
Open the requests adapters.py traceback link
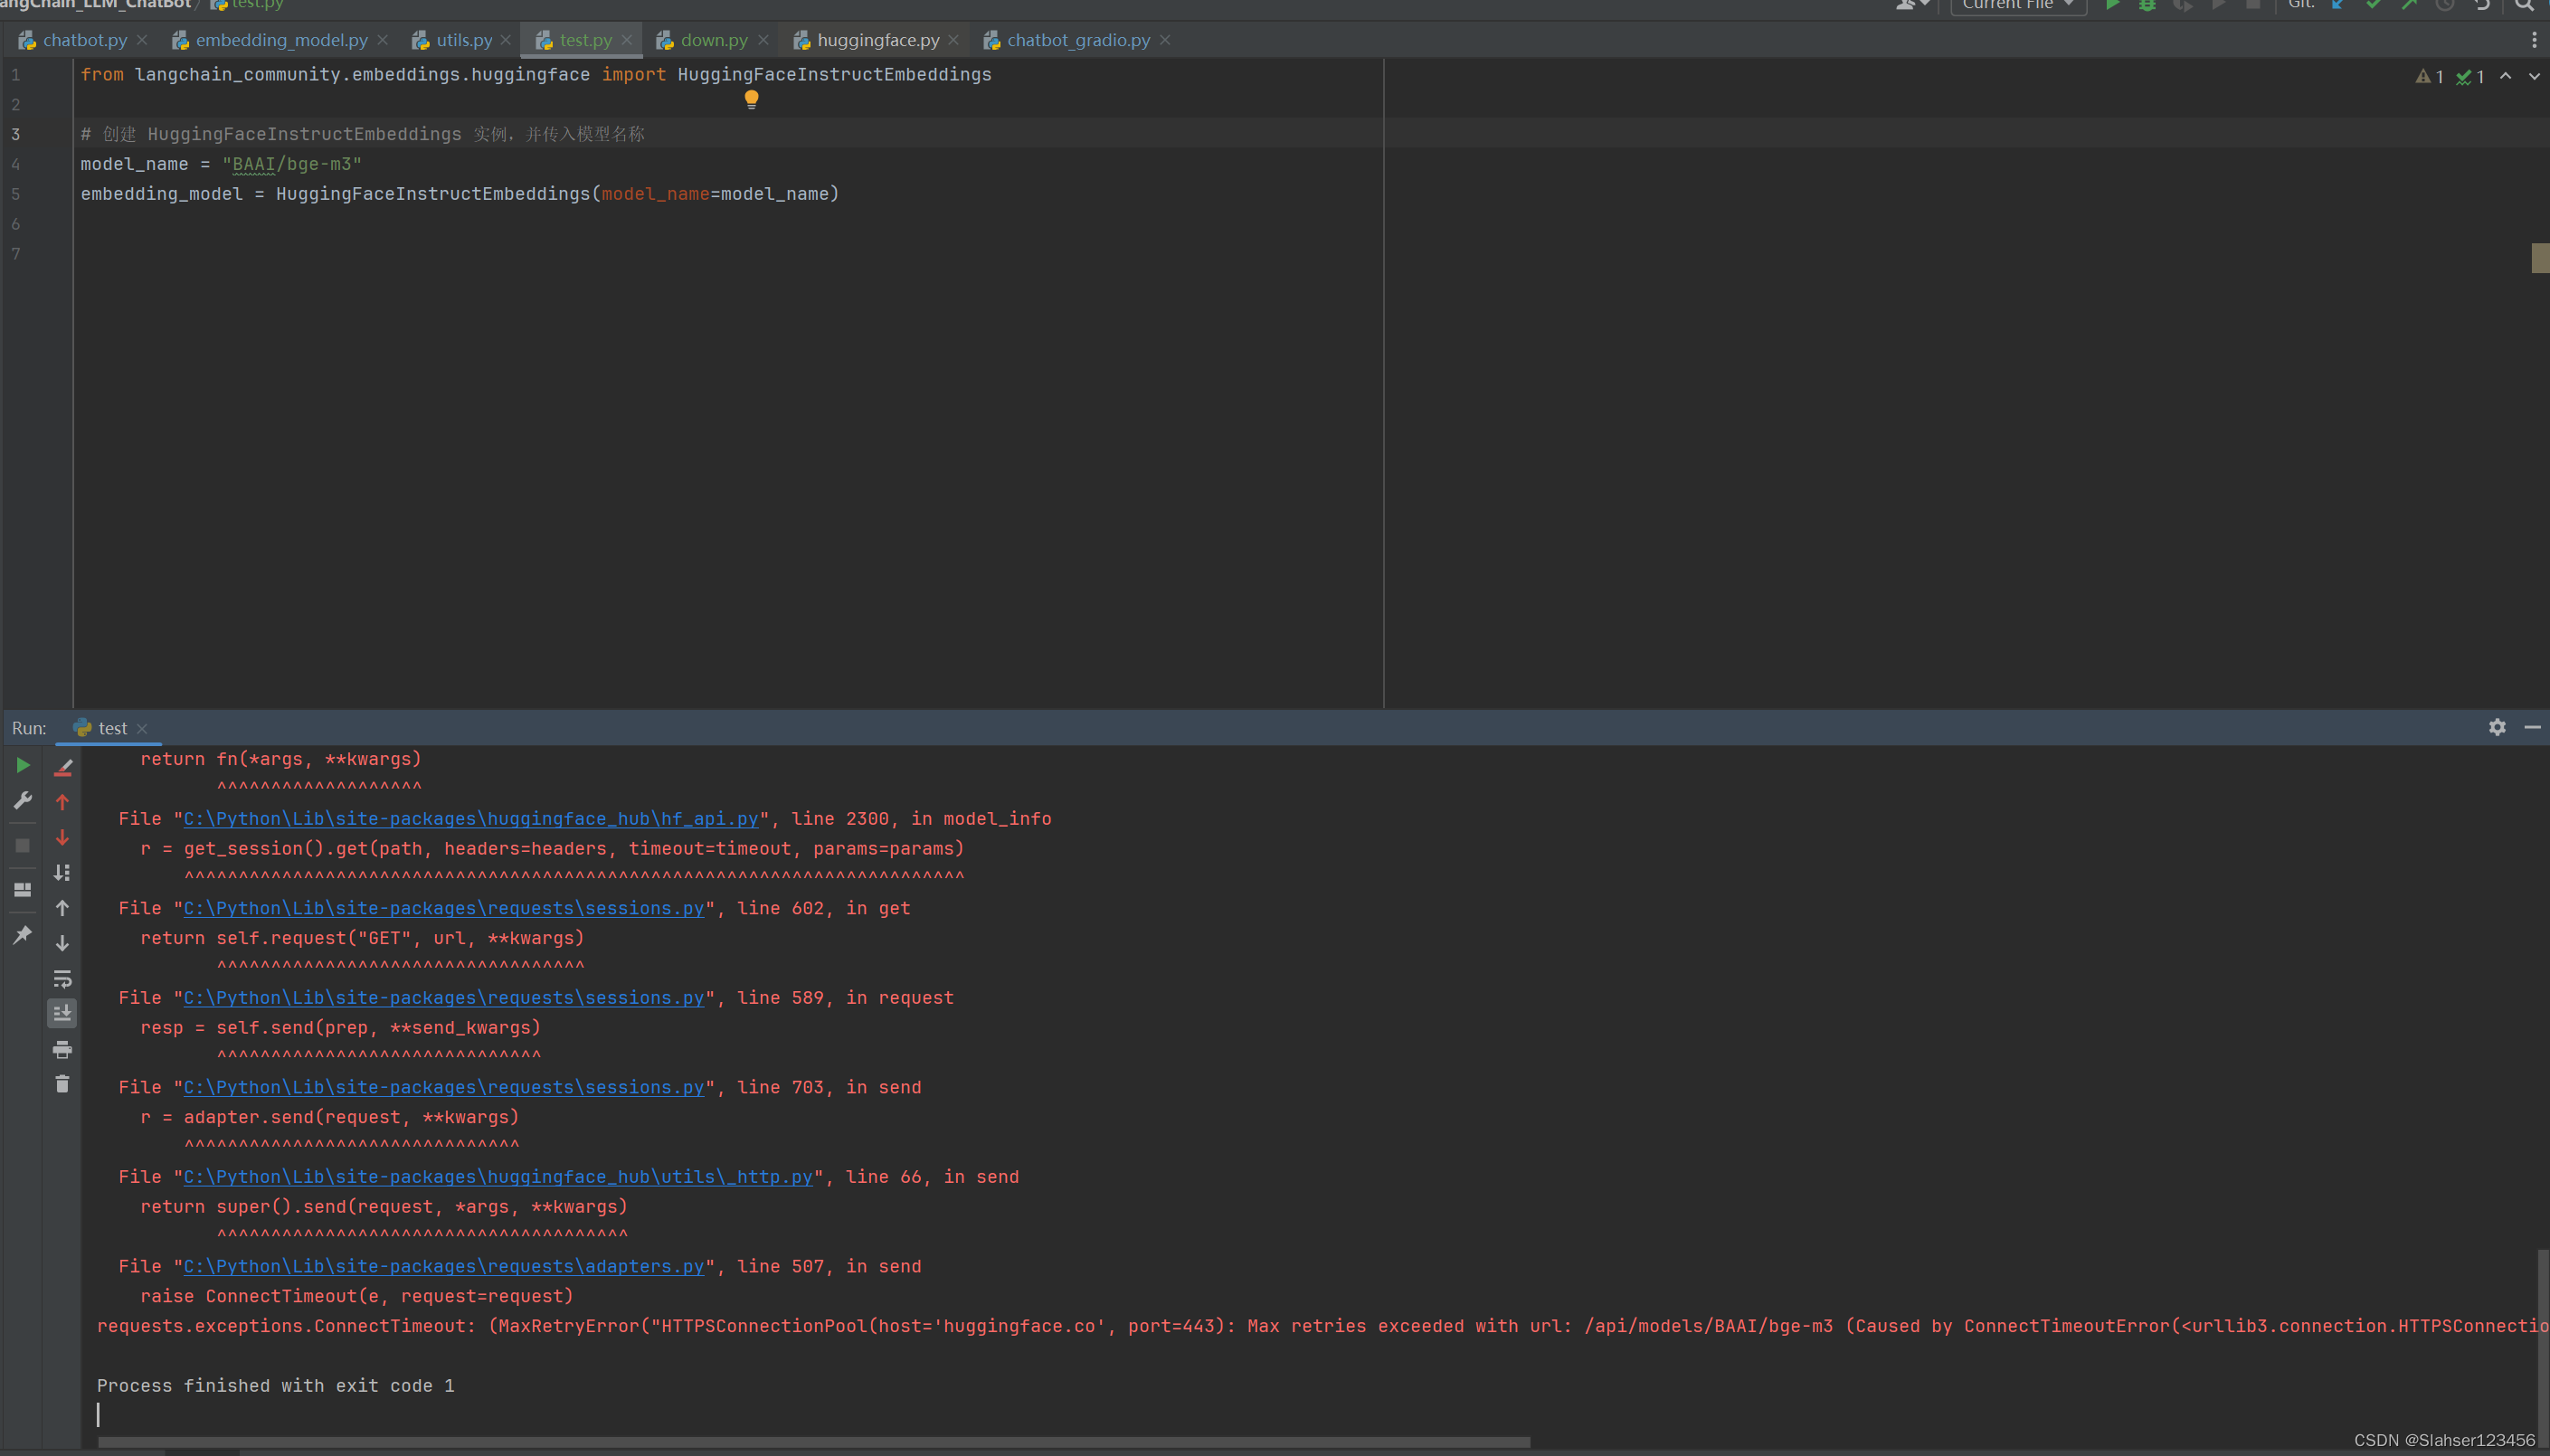pyautogui.click(x=443, y=1266)
